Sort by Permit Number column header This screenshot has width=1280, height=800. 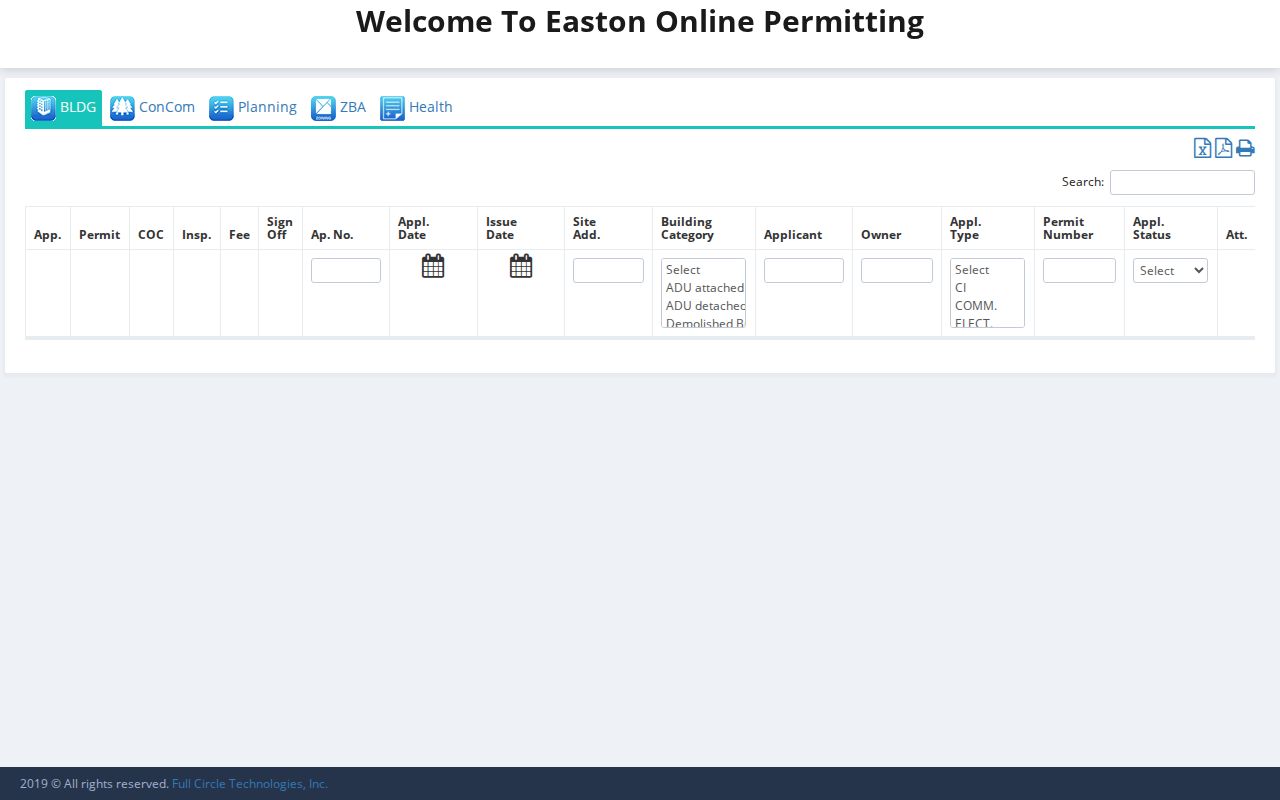(x=1079, y=228)
